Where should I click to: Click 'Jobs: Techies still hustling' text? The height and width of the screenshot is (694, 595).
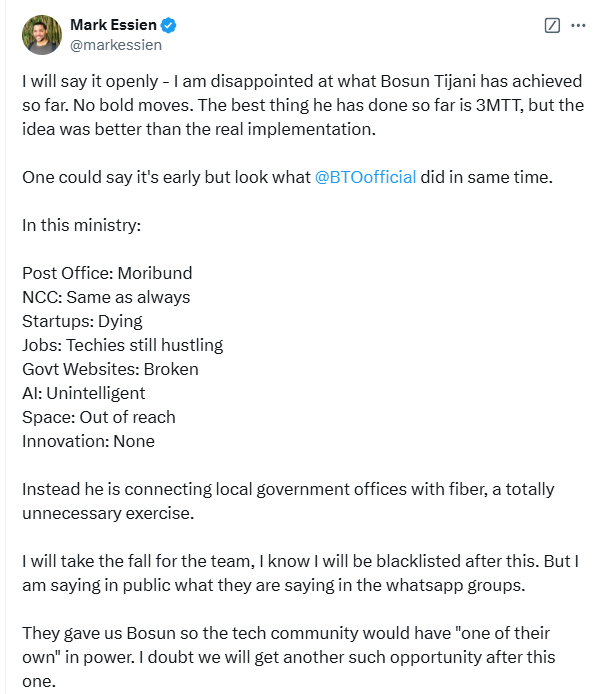123,345
